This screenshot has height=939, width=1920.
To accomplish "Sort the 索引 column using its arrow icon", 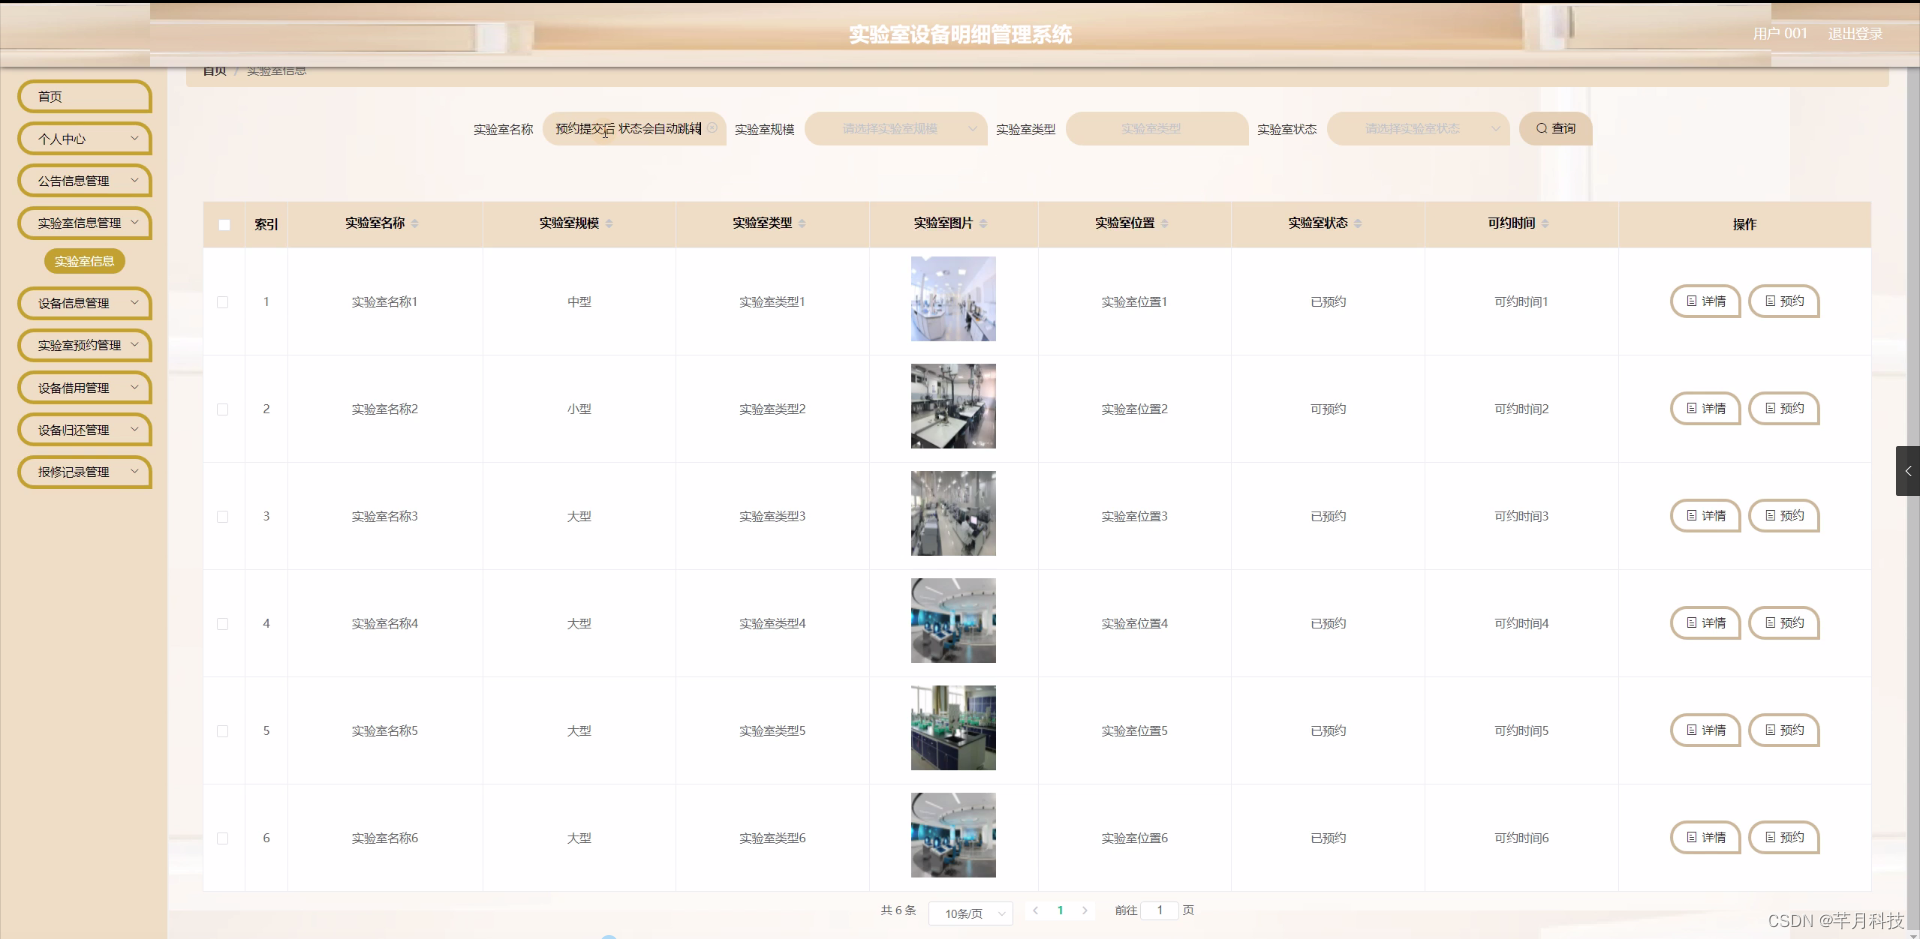I will tap(281, 224).
